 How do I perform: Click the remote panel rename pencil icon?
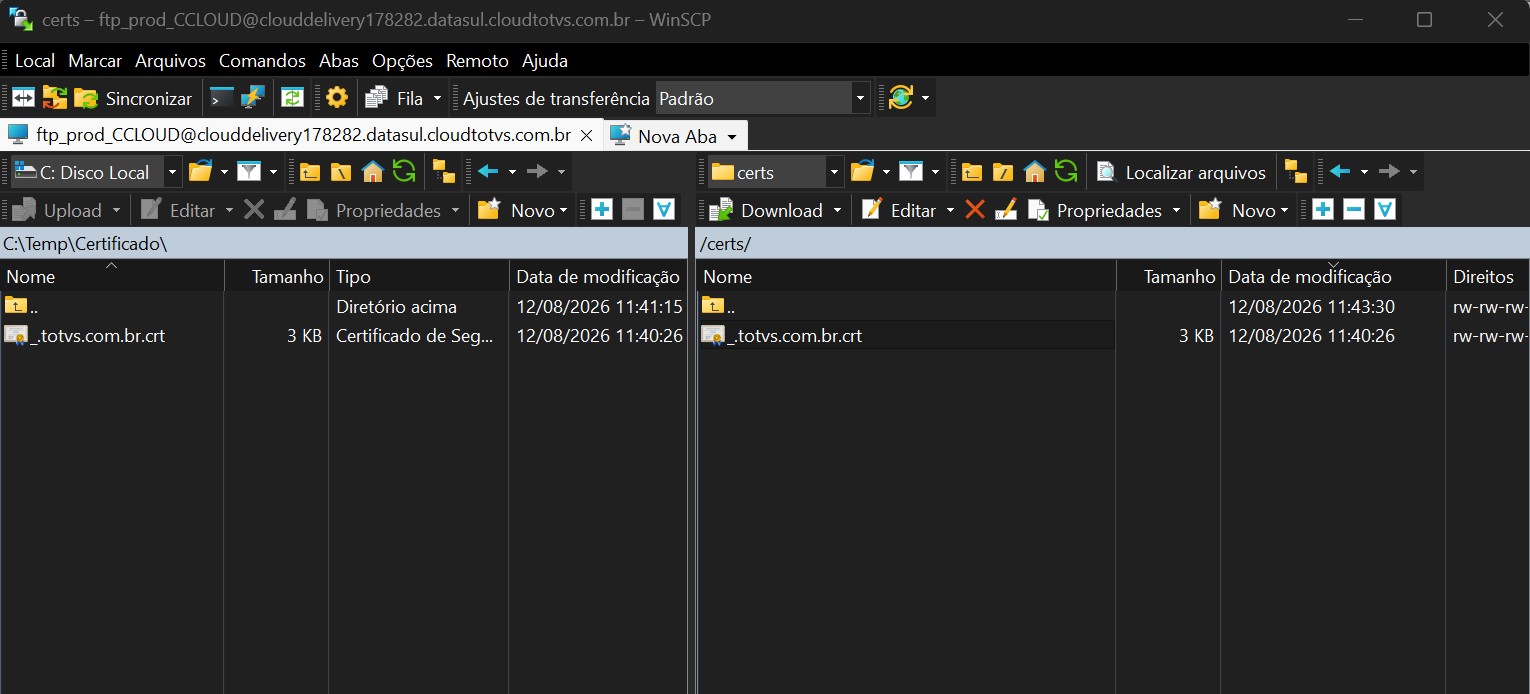(1006, 210)
